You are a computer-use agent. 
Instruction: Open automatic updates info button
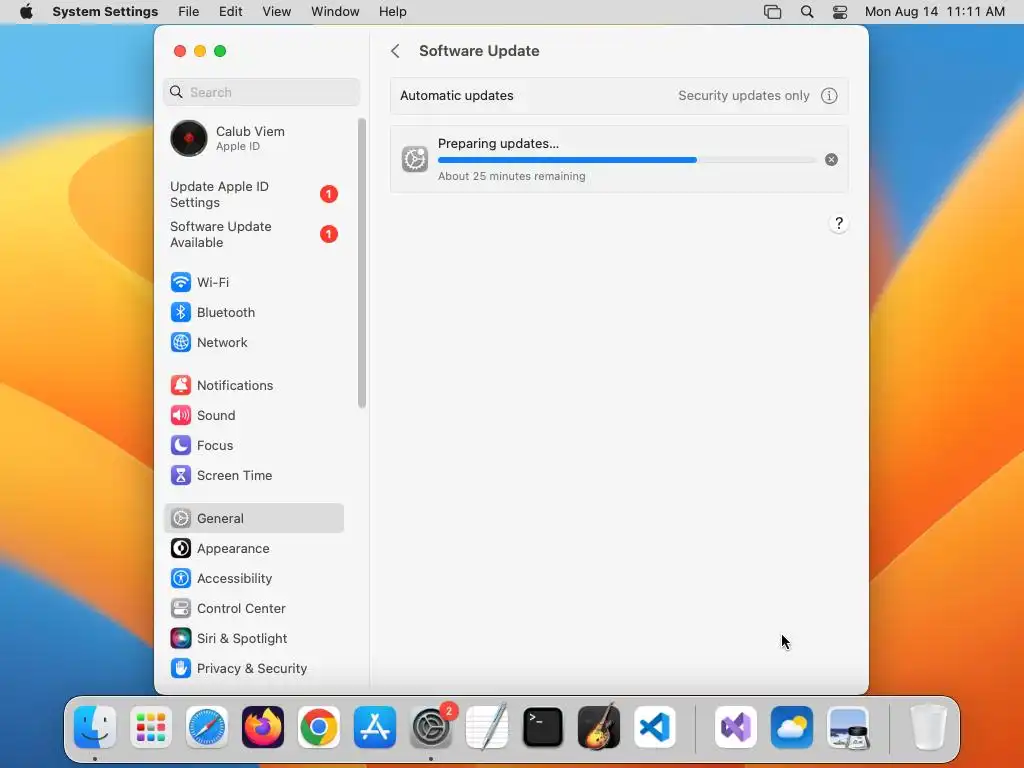(x=829, y=96)
